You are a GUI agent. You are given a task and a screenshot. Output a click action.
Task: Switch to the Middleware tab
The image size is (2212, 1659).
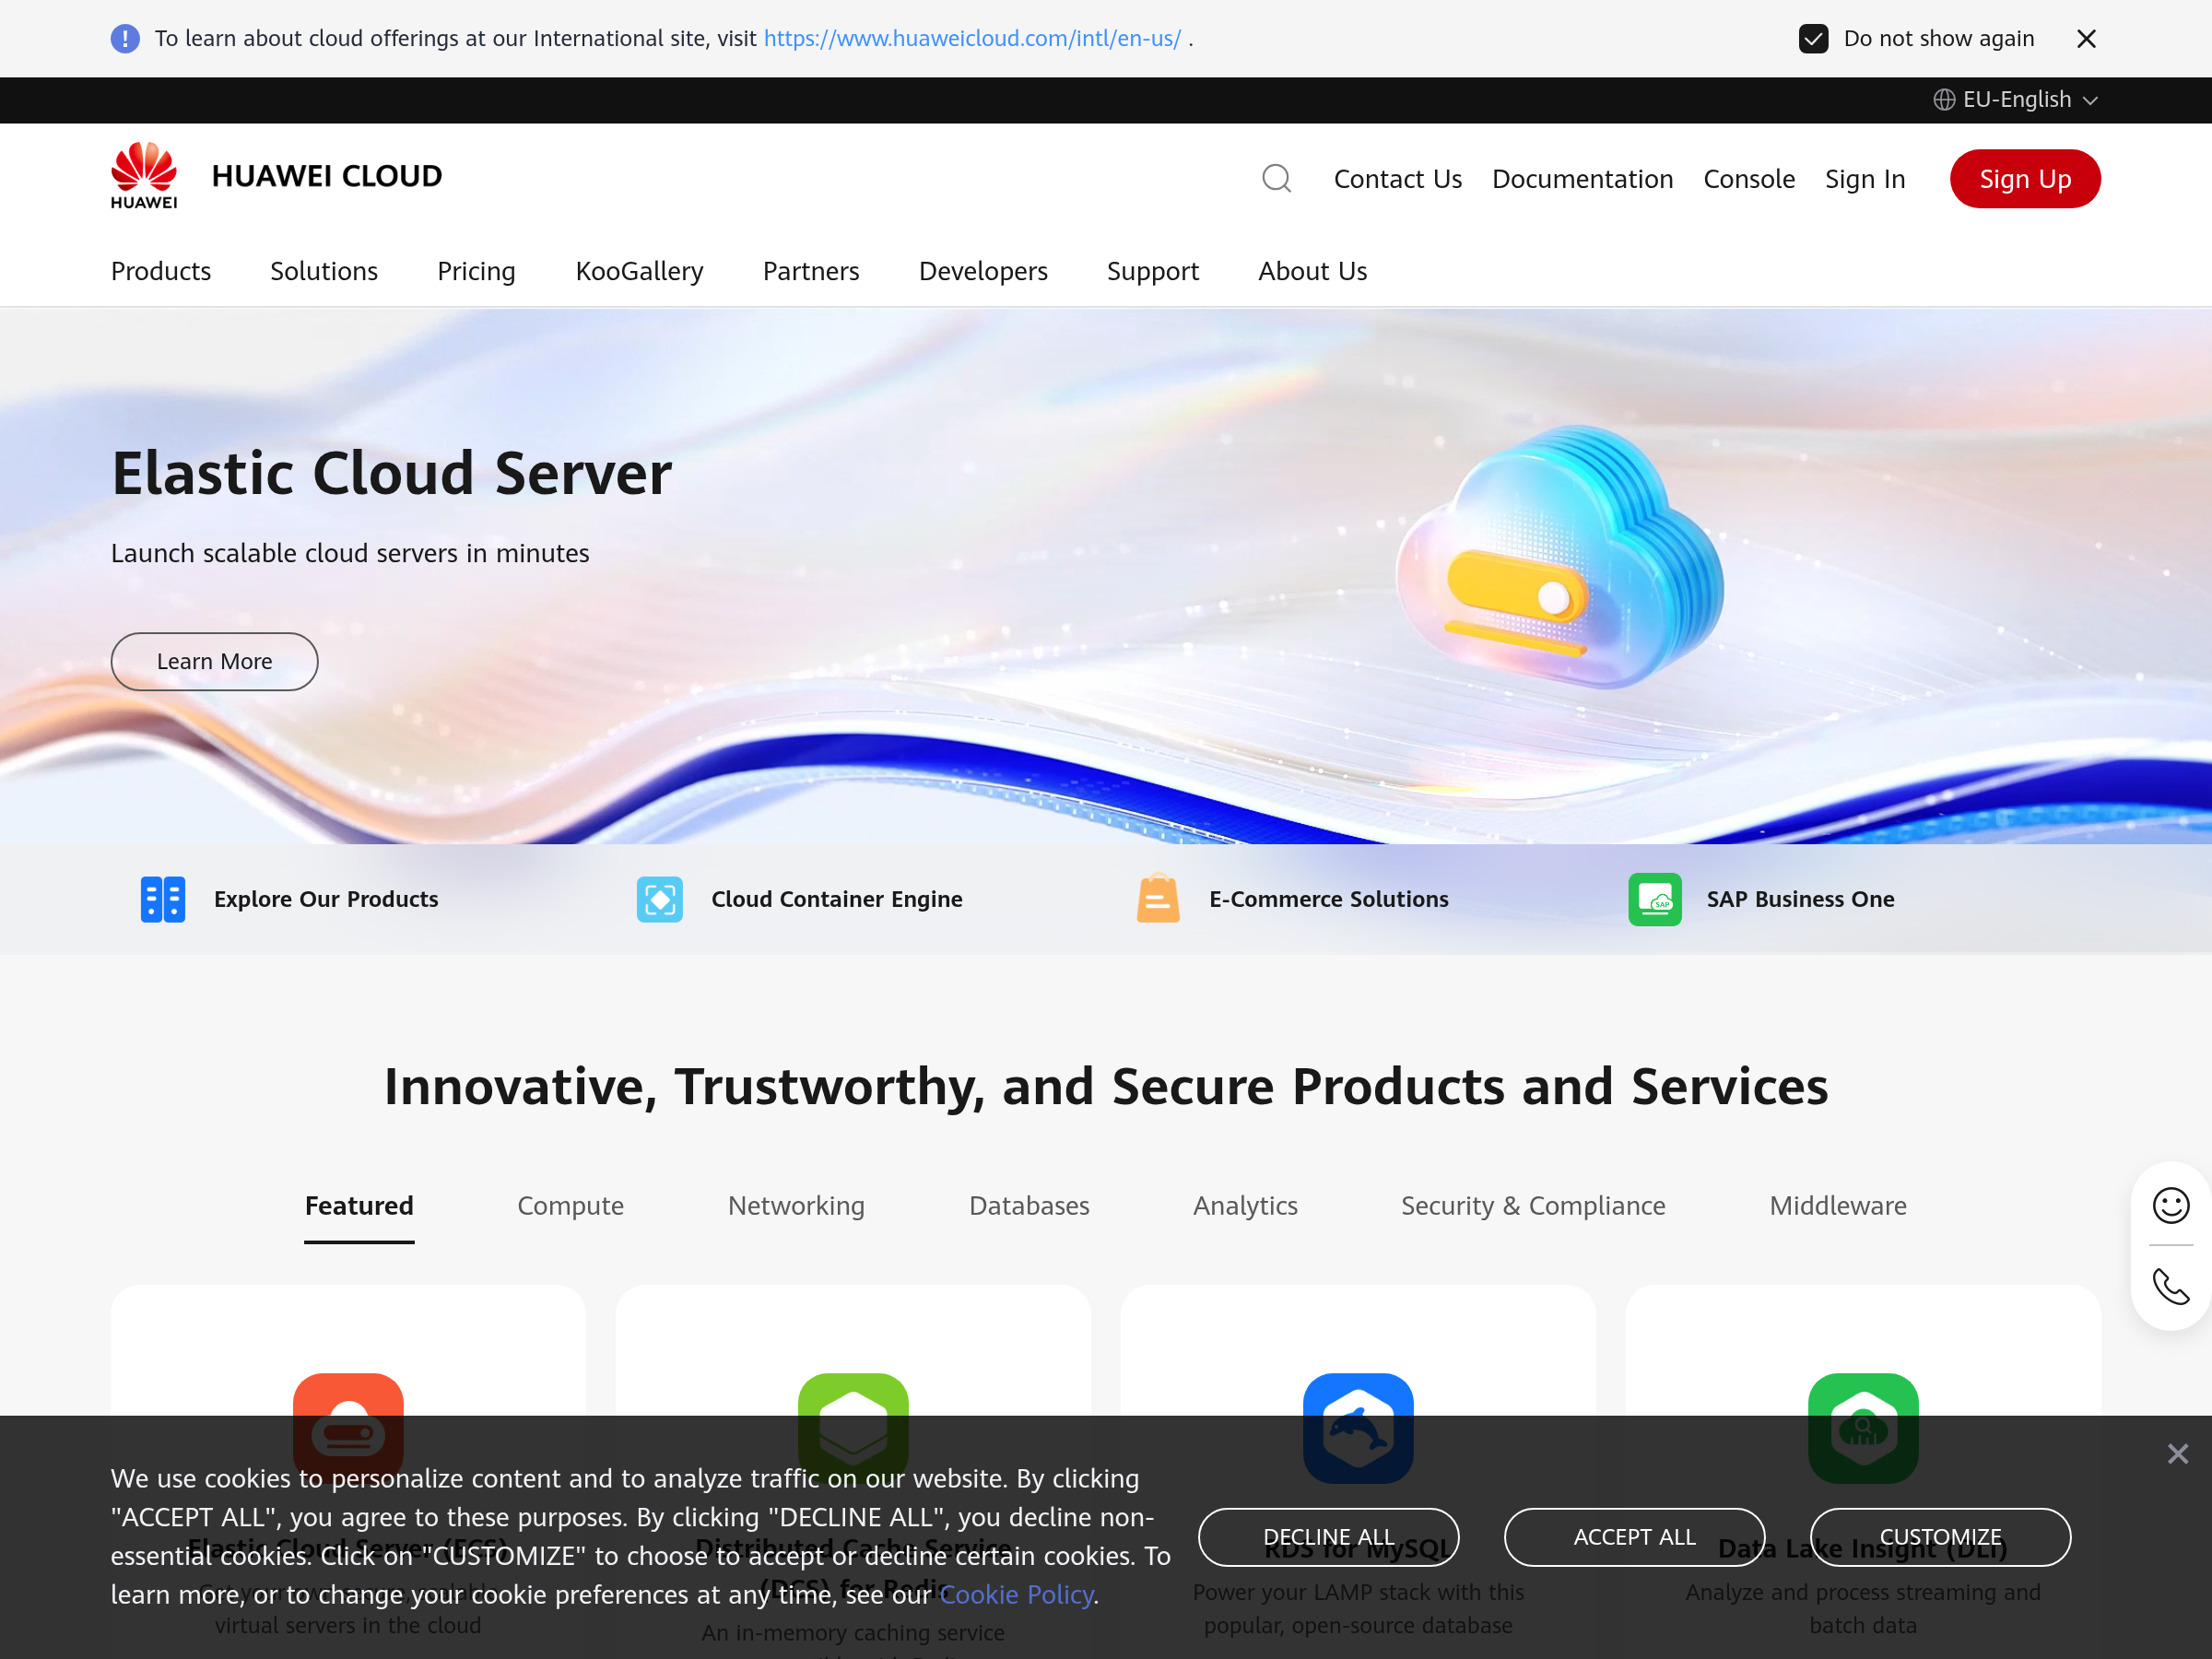[1838, 1206]
